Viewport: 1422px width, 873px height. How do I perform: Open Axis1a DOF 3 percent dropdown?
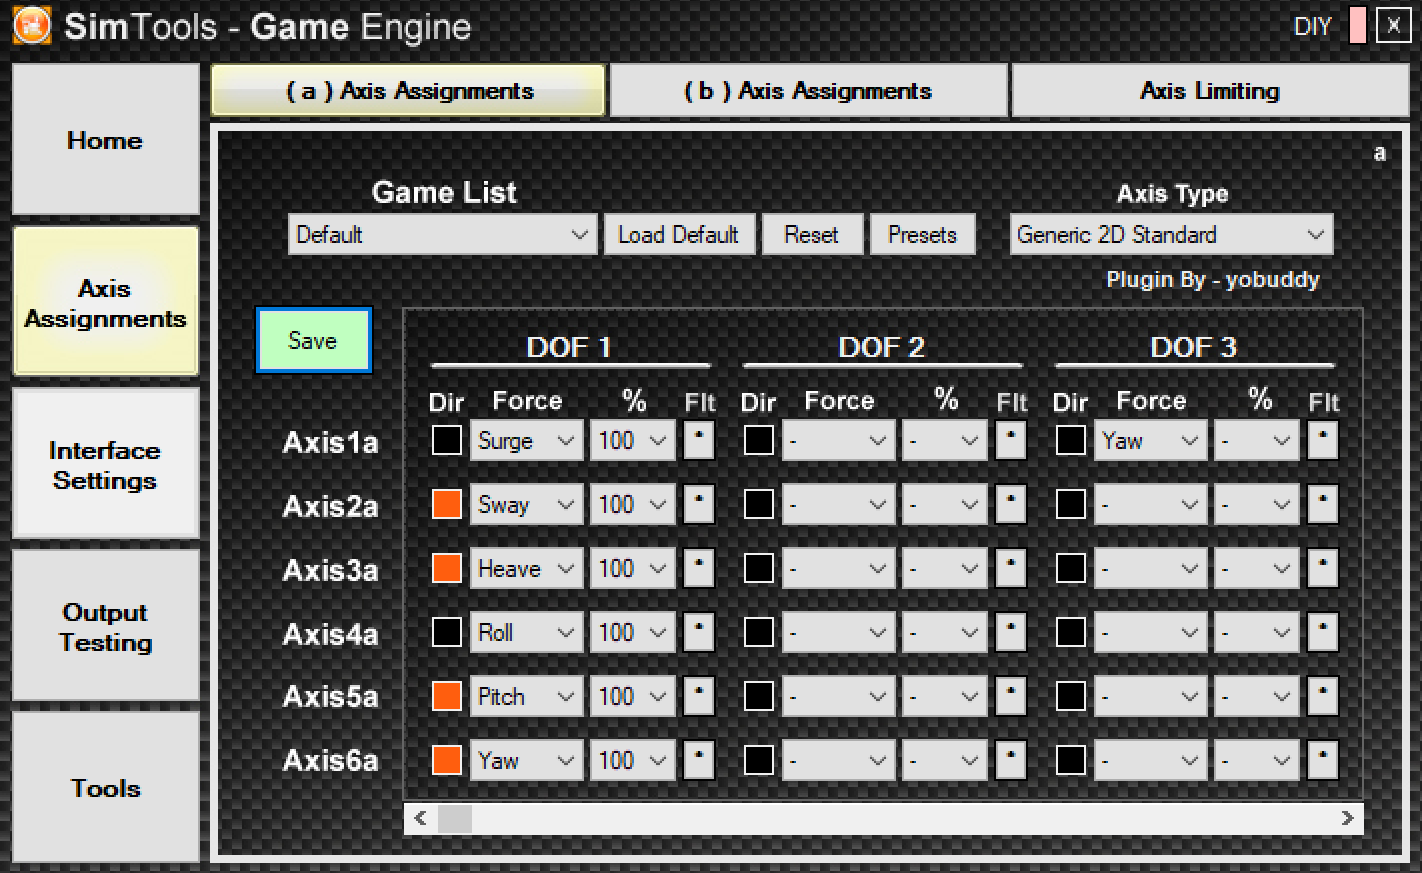(1257, 440)
